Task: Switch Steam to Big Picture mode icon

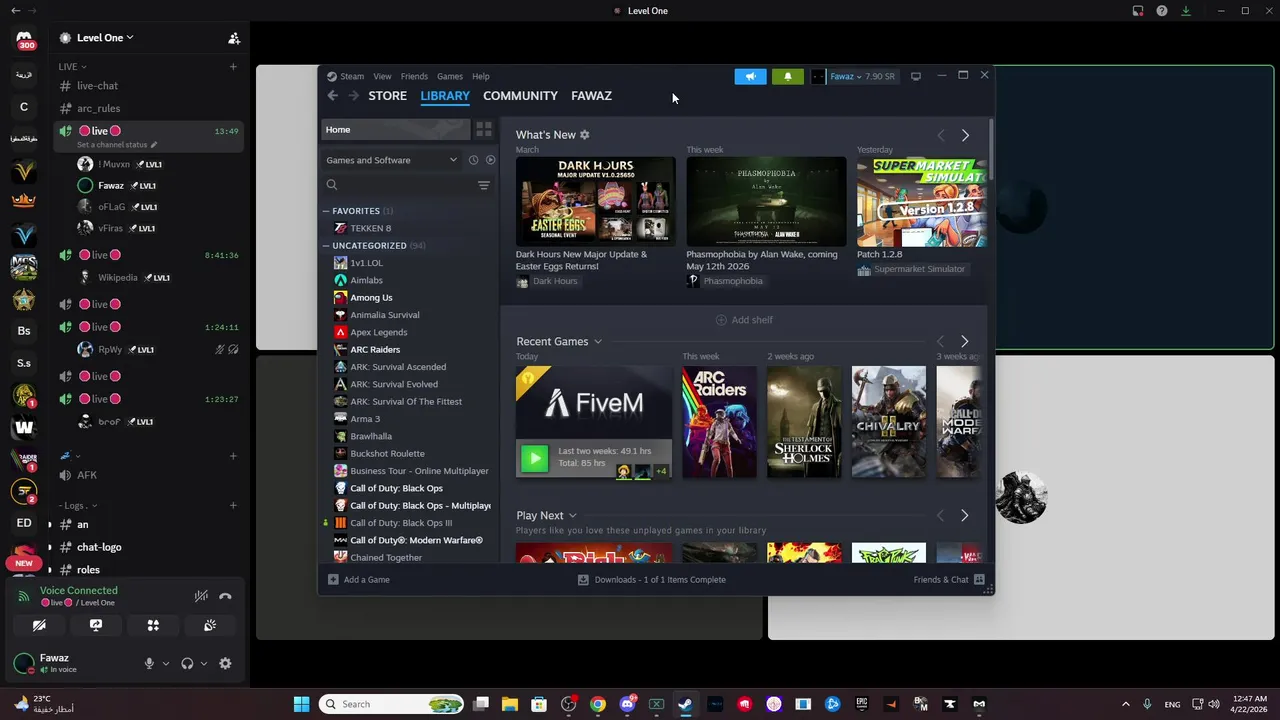Action: pyautogui.click(x=915, y=76)
